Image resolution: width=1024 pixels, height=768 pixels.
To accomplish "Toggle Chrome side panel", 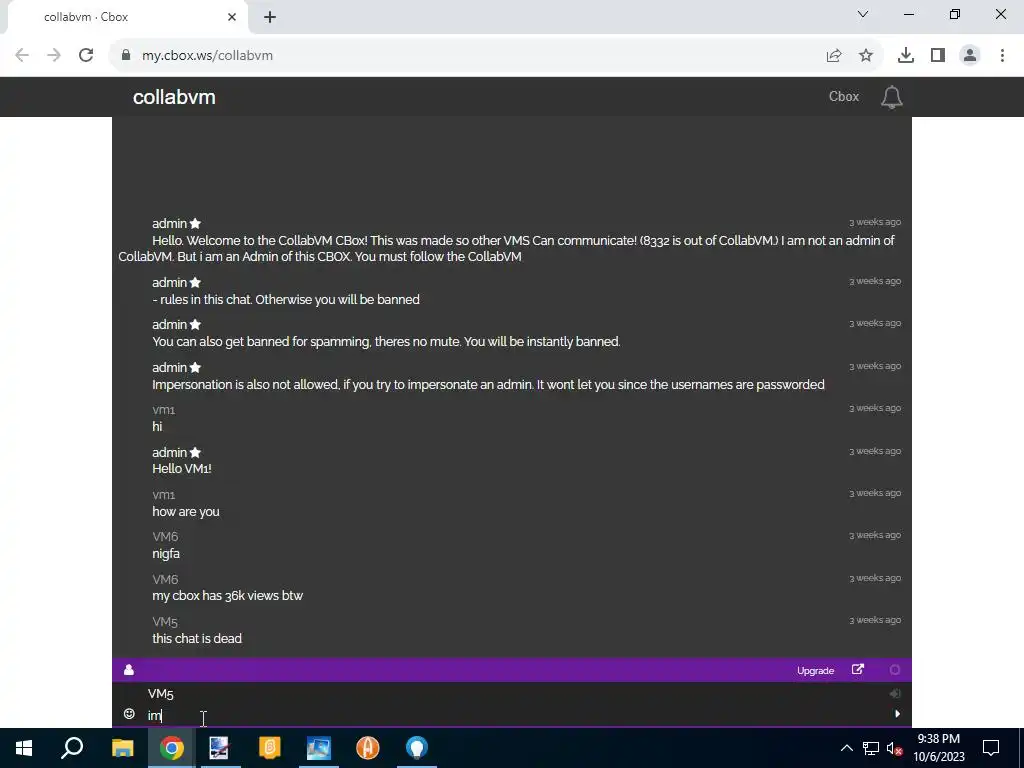I will [x=937, y=56].
